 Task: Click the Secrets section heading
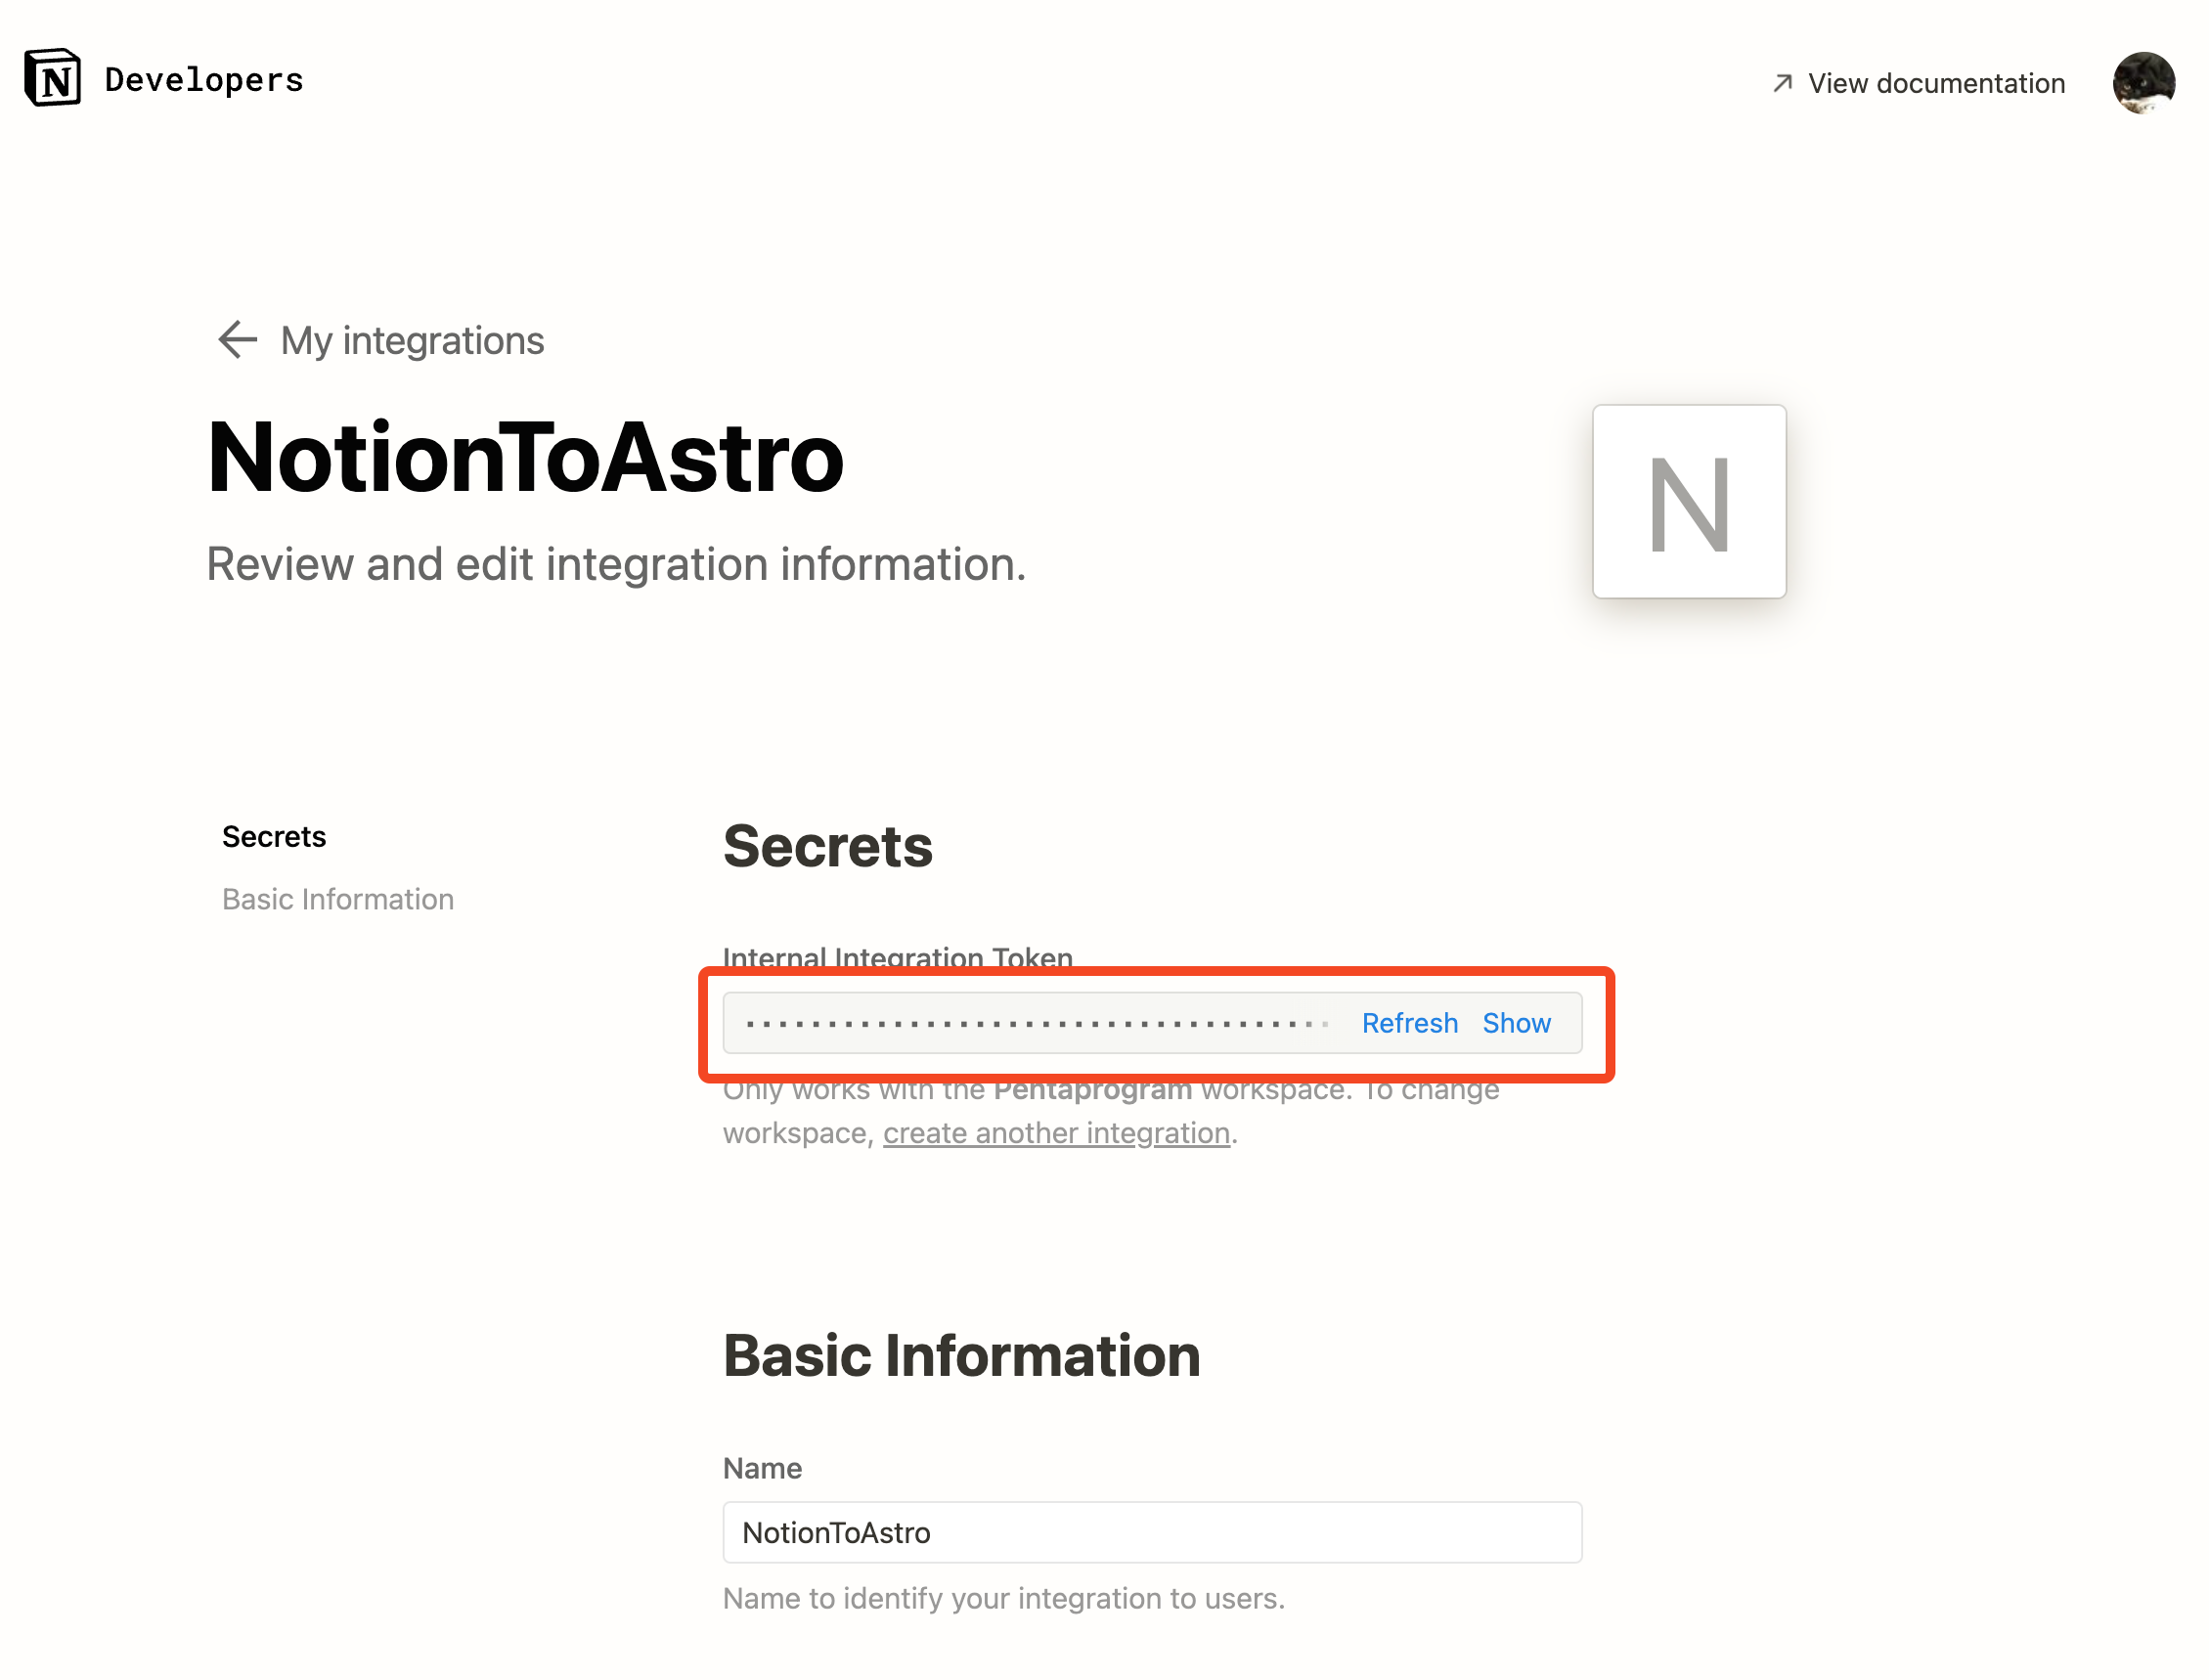tap(828, 847)
